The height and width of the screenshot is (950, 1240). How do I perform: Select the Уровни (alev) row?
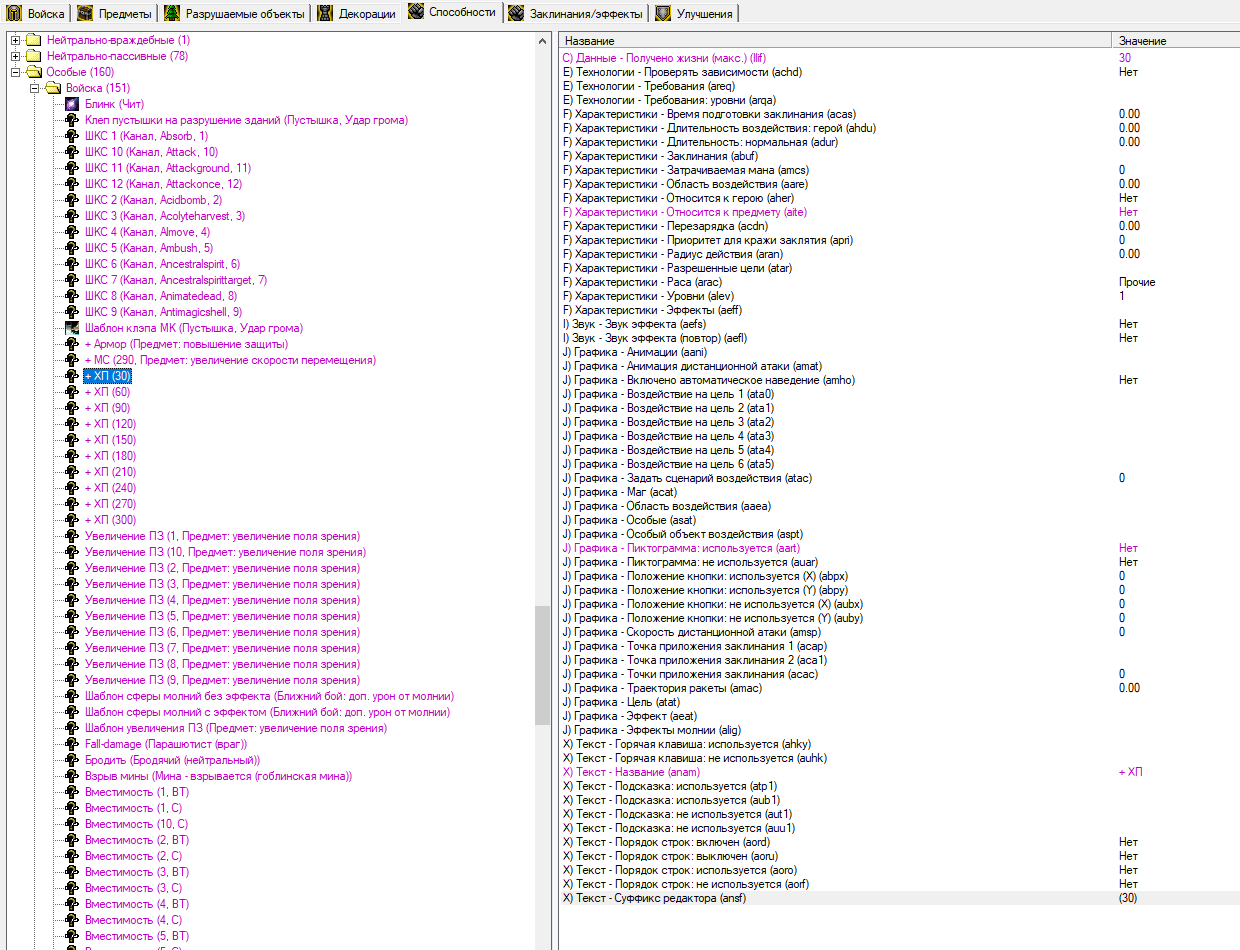tap(899, 296)
